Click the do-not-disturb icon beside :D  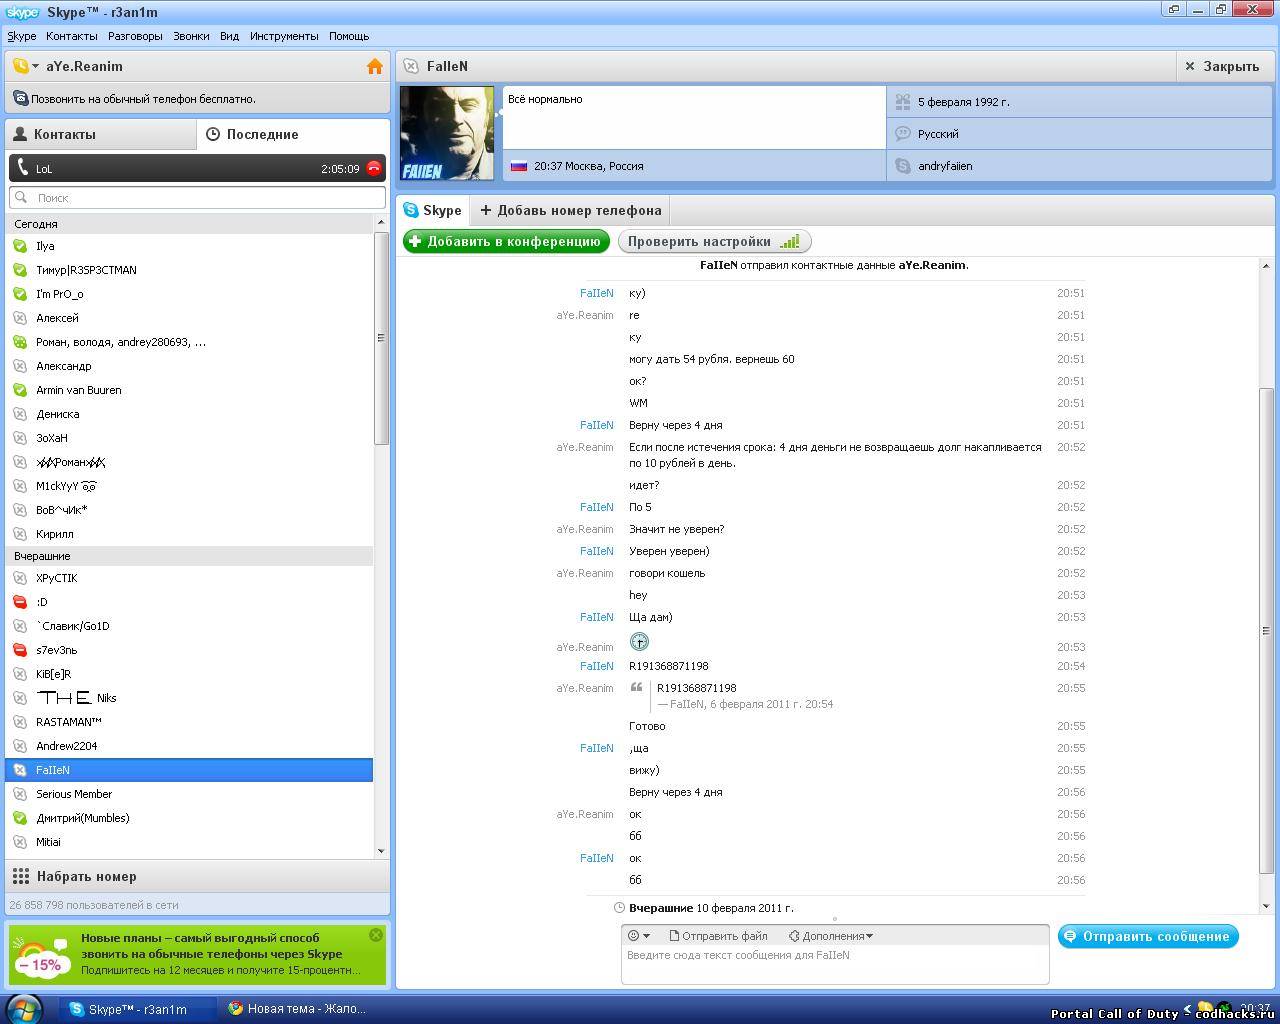click(x=20, y=602)
